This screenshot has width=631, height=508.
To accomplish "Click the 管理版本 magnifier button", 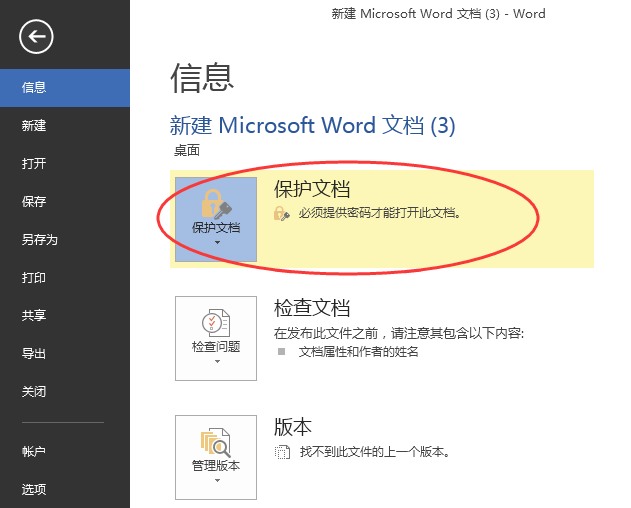I will click(216, 457).
